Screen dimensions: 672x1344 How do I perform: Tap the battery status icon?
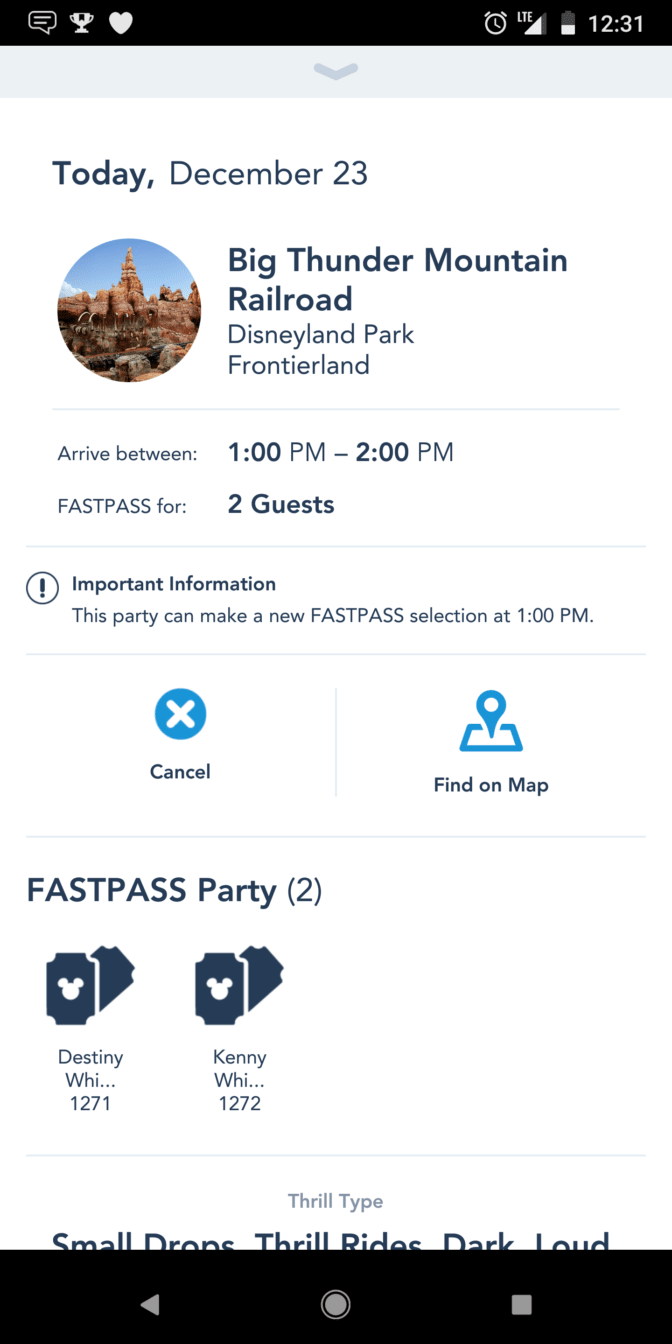pyautogui.click(x=568, y=23)
